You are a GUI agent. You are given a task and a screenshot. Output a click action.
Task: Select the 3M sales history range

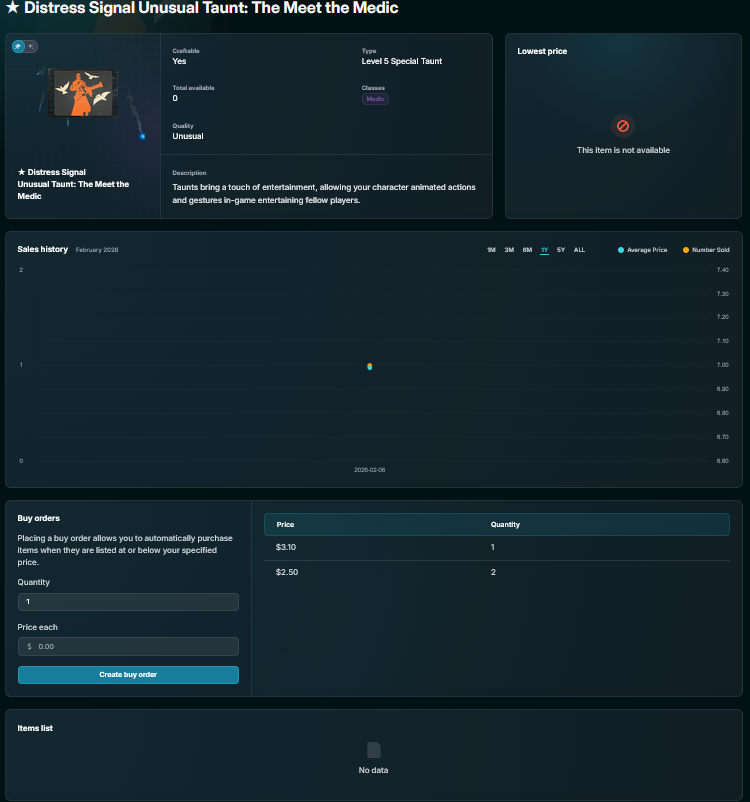pos(509,250)
